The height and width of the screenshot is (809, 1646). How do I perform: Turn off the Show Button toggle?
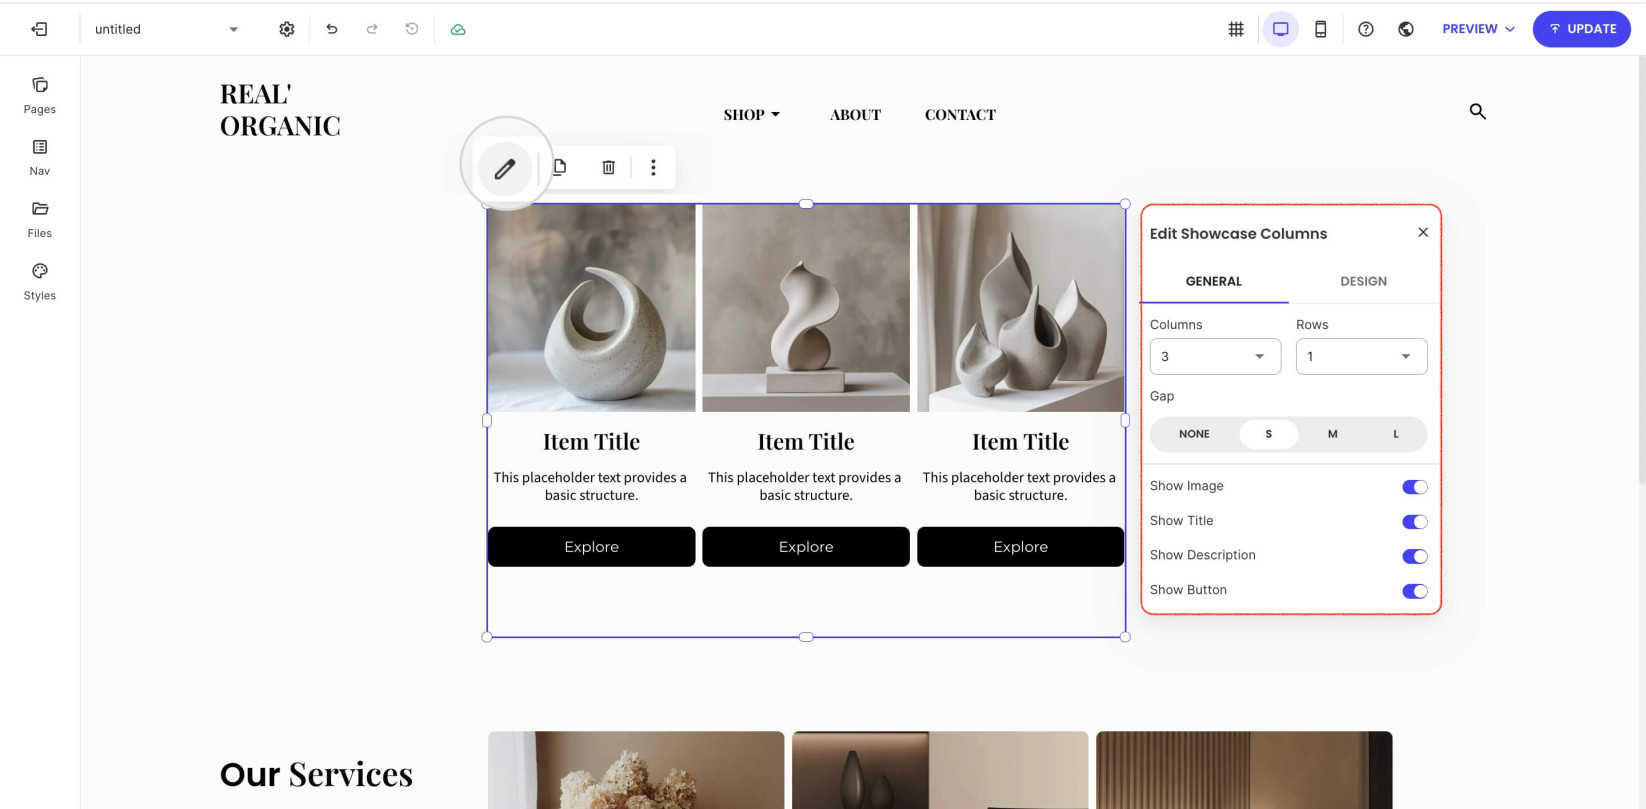coord(1414,591)
